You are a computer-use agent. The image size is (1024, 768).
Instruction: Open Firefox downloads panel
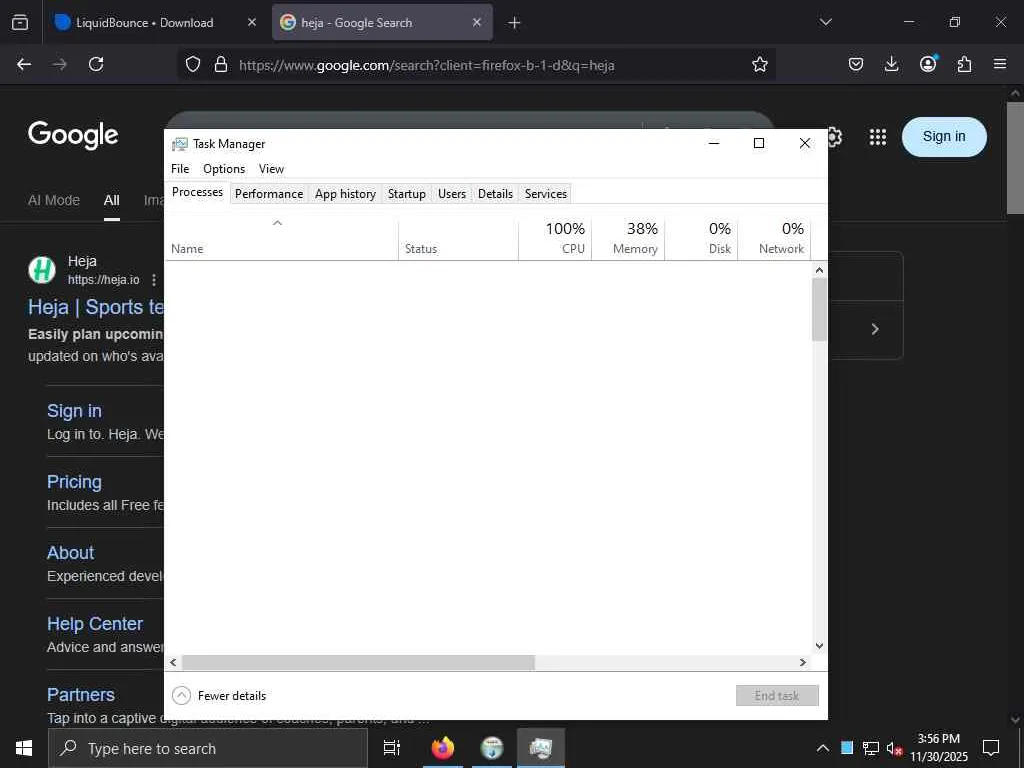(x=891, y=64)
